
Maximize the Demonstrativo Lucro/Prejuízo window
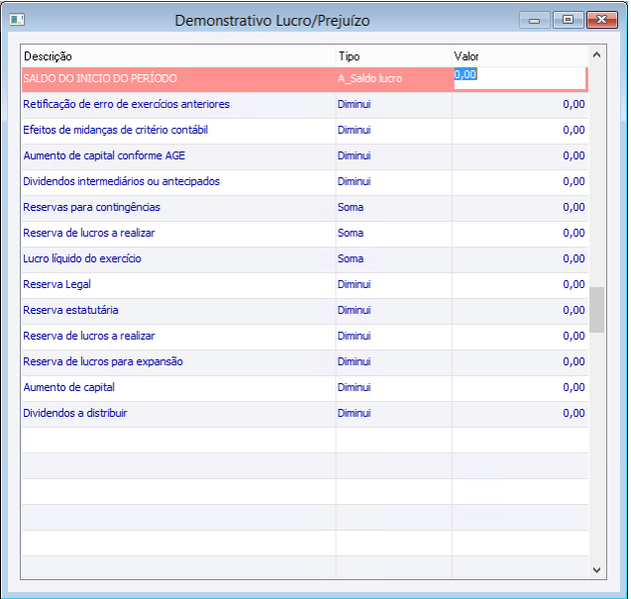(568, 20)
